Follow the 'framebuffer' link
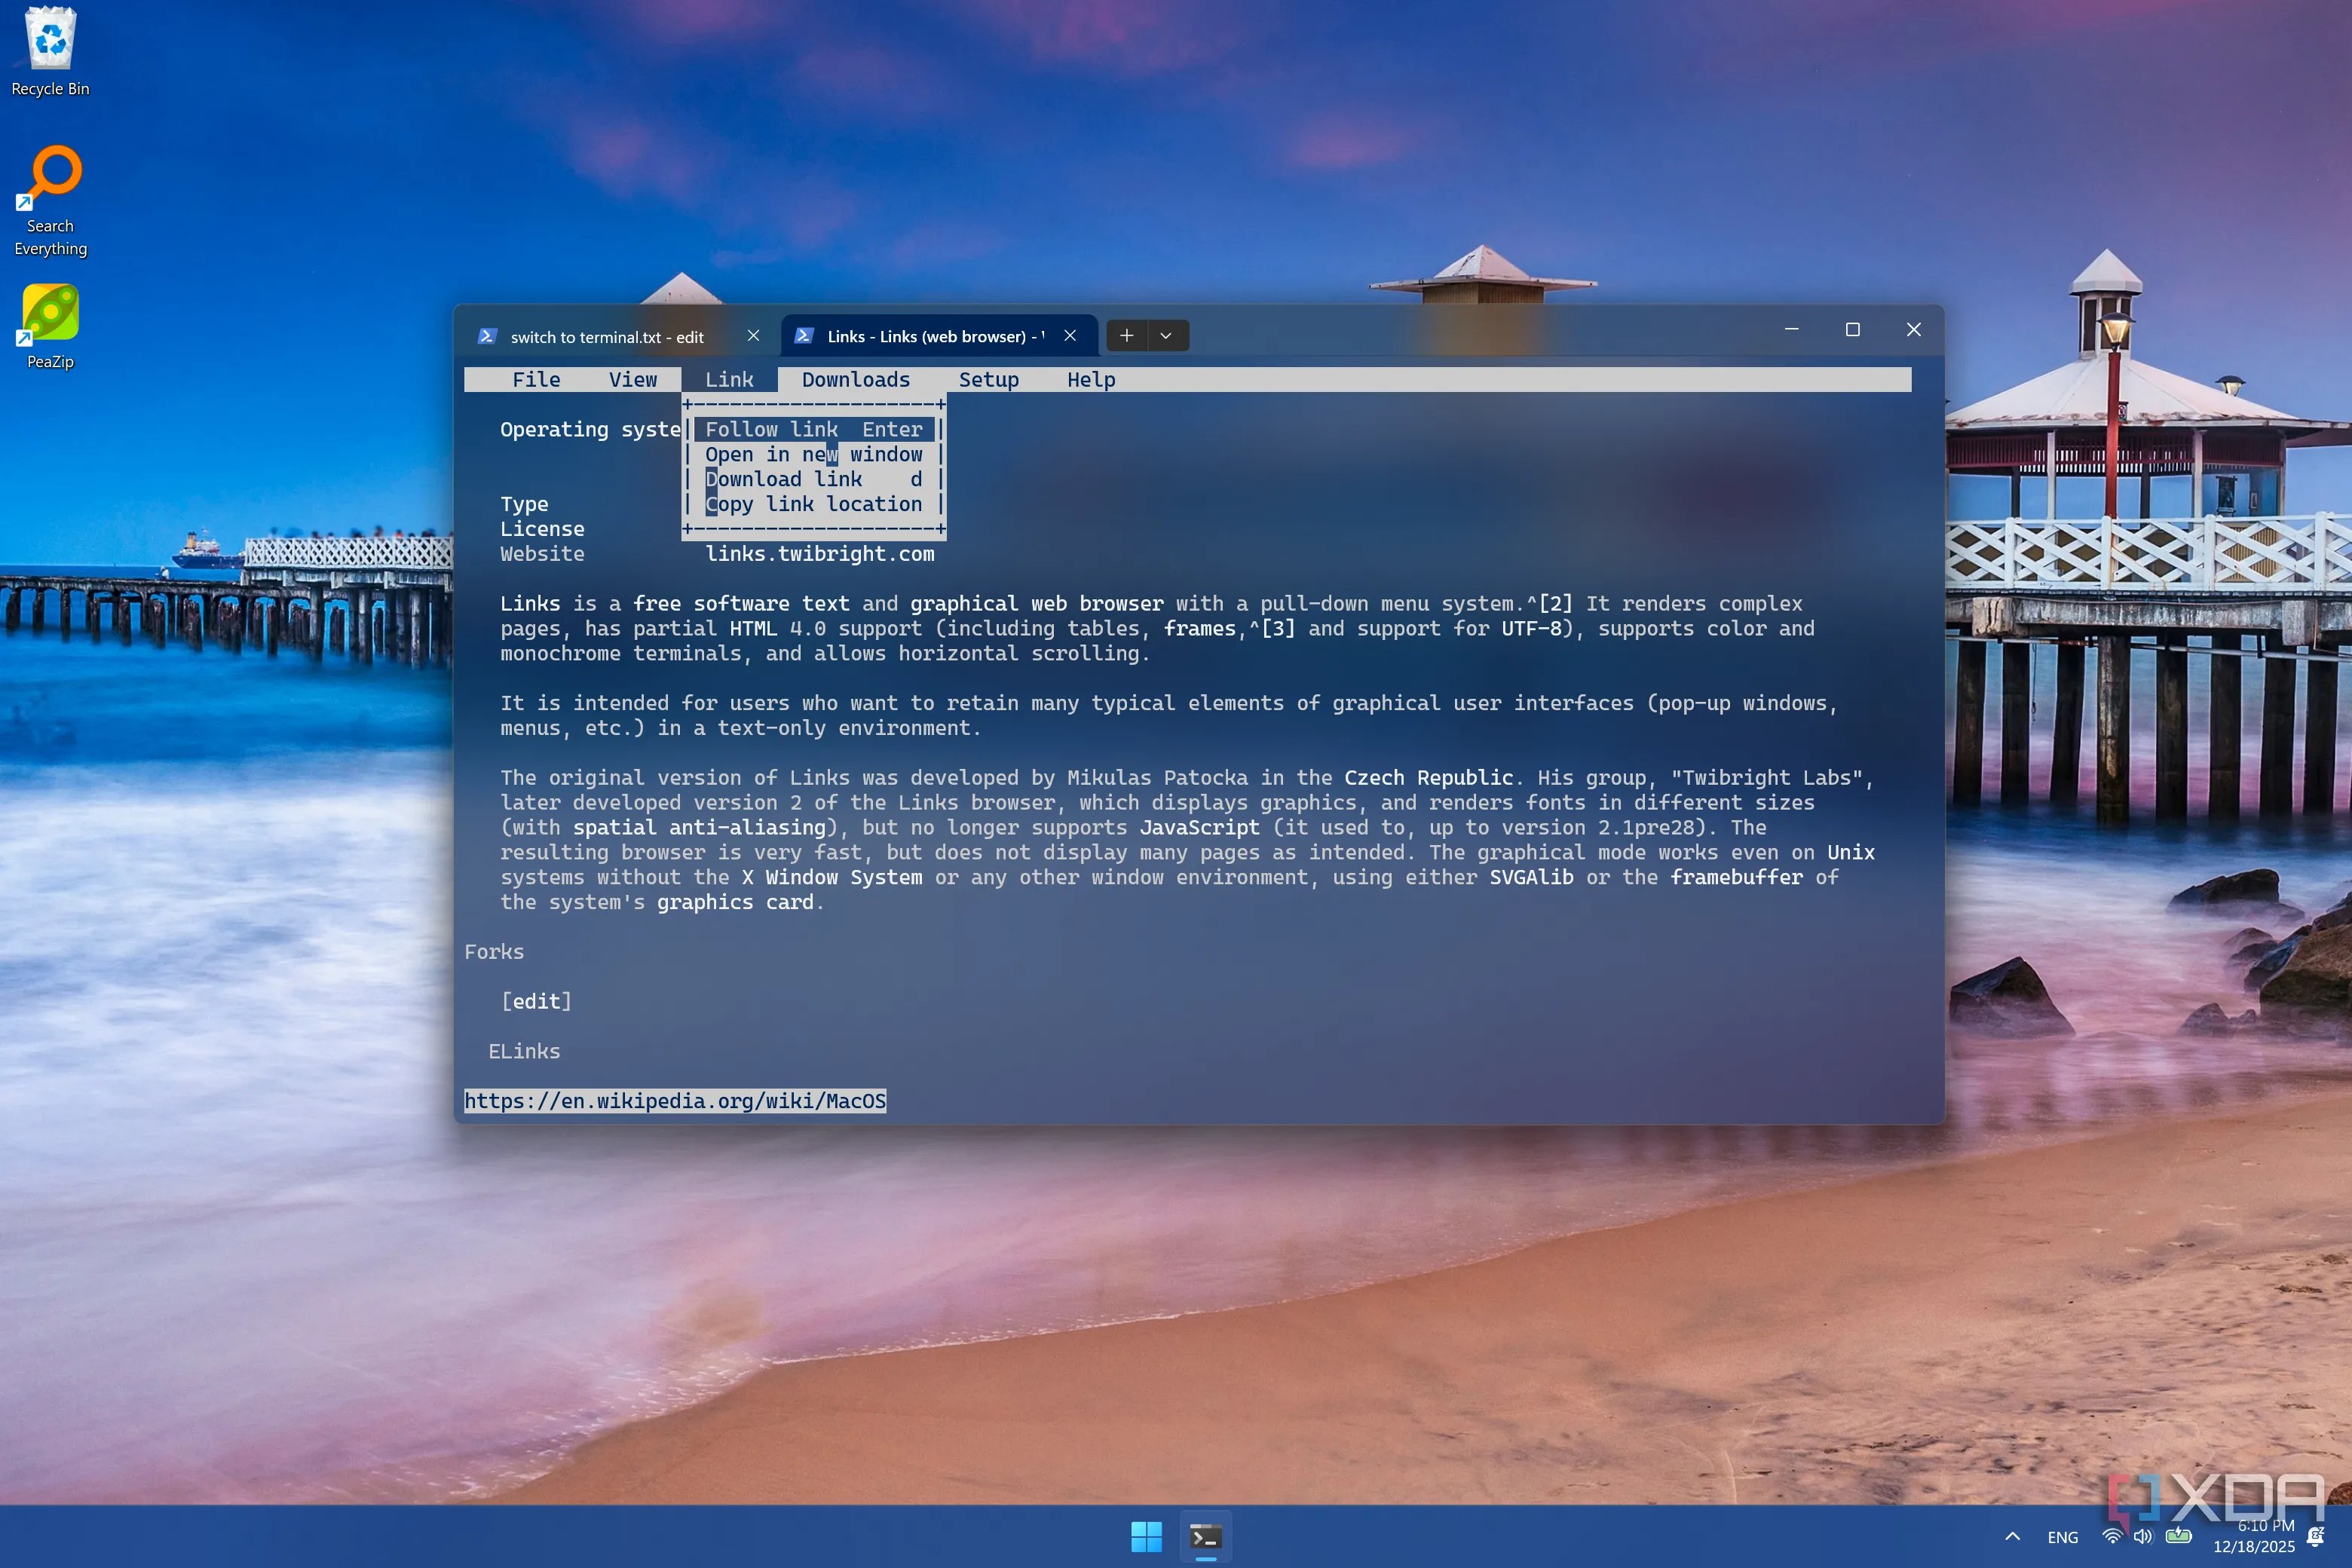Viewport: 2352px width, 1568px height. [x=1737, y=878]
